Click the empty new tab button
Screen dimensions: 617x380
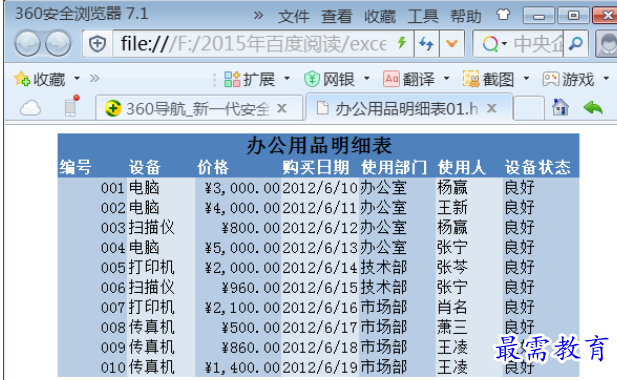529,108
